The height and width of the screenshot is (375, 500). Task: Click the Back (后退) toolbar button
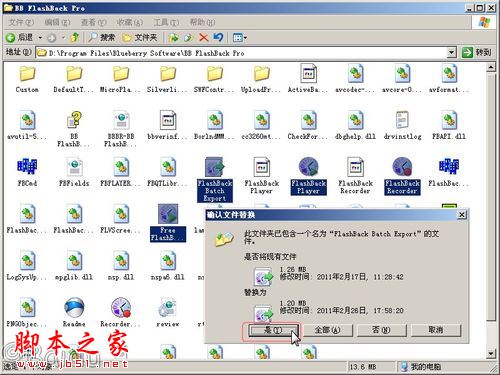tap(20, 37)
